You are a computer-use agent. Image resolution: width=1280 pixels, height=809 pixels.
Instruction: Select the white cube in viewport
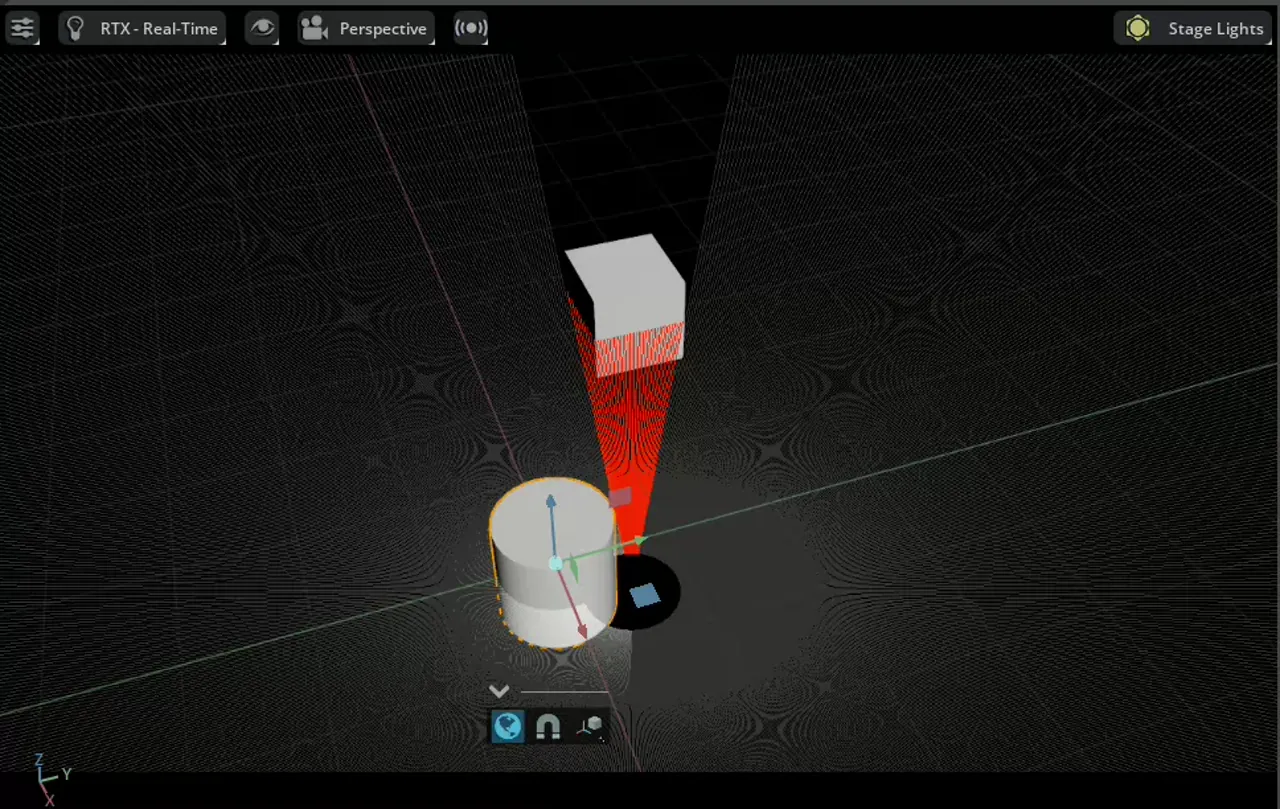[x=625, y=290]
